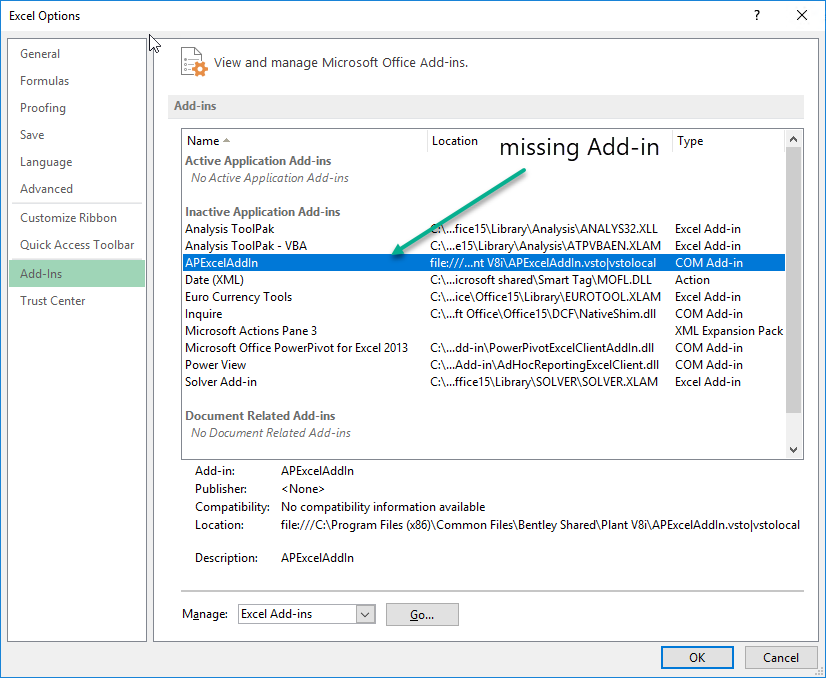This screenshot has width=826, height=678.
Task: Select the Solver Add-in row
Action: point(484,381)
